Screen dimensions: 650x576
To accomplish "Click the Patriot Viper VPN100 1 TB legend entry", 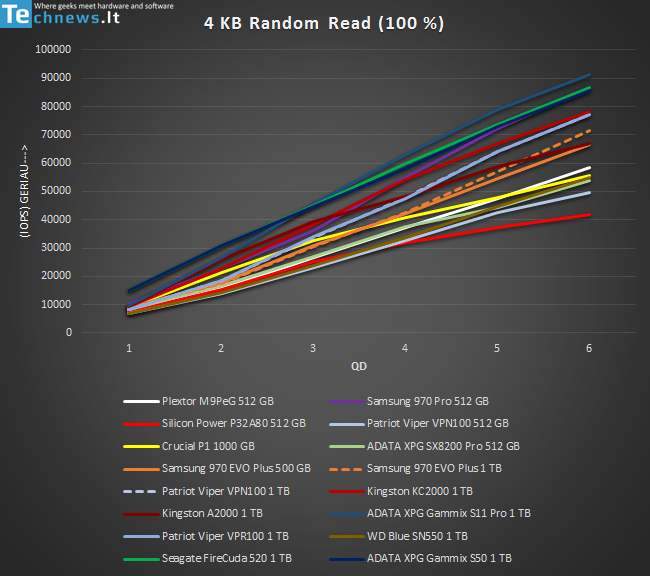I will [x=206, y=491].
